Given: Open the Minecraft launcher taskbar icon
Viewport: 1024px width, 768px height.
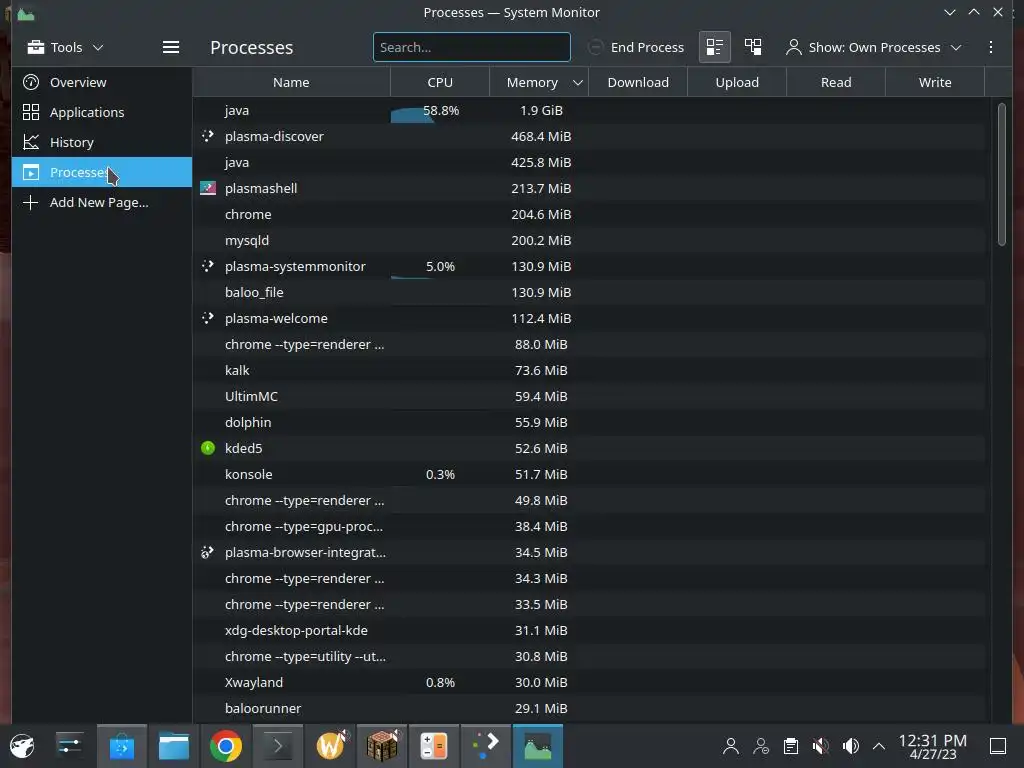Looking at the screenshot, I should click(381, 746).
